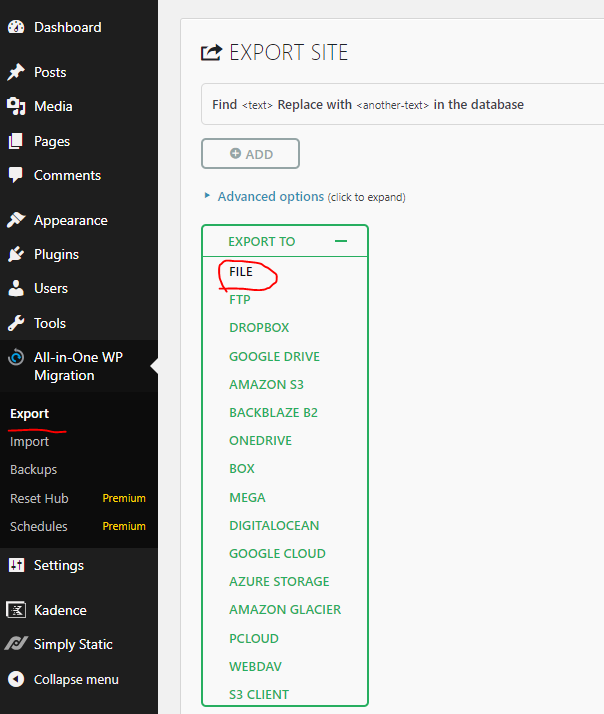Click the Posts pushpin icon

[16, 72]
